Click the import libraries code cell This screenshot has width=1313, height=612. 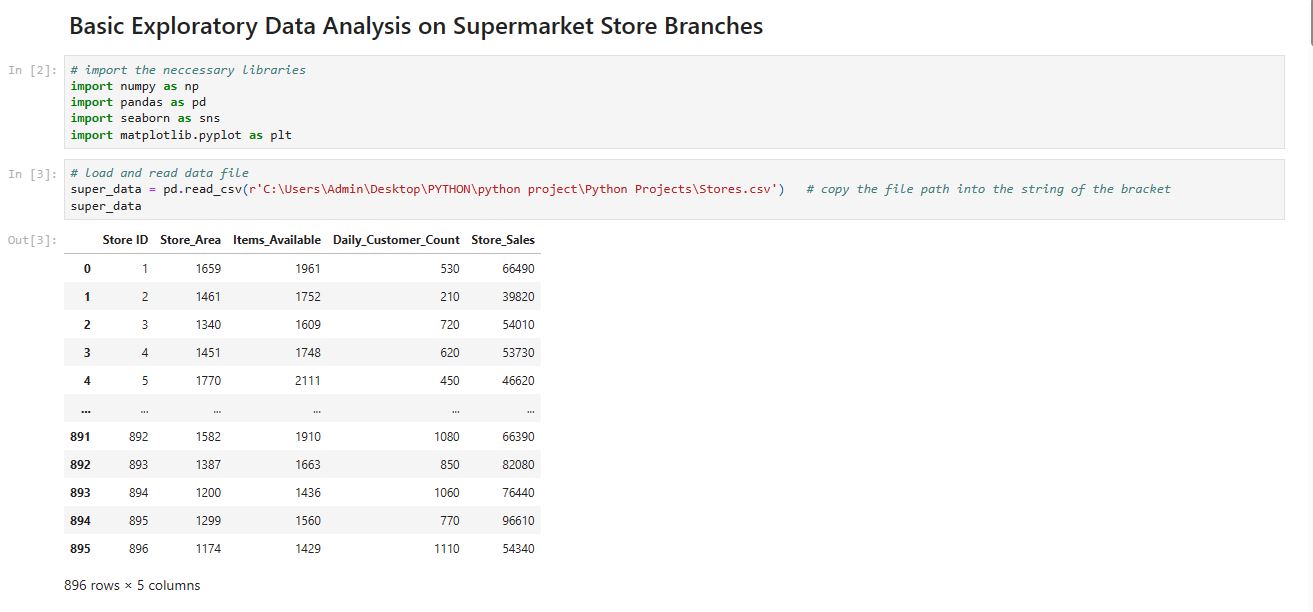pos(675,102)
